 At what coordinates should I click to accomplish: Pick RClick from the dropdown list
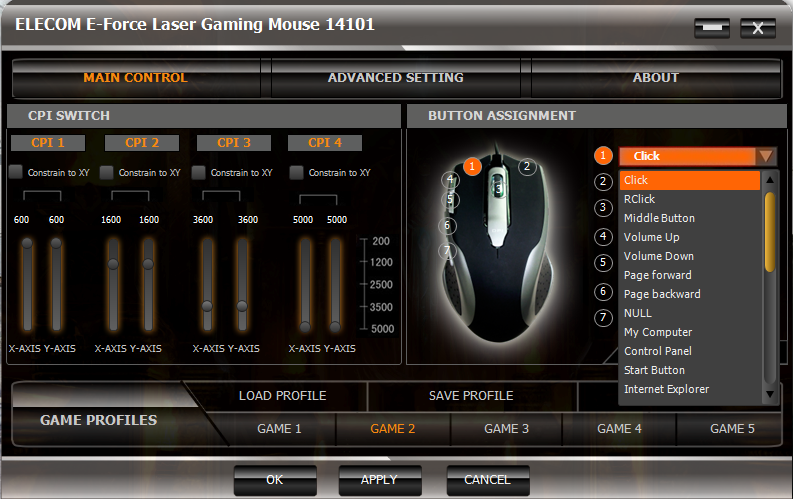point(689,199)
